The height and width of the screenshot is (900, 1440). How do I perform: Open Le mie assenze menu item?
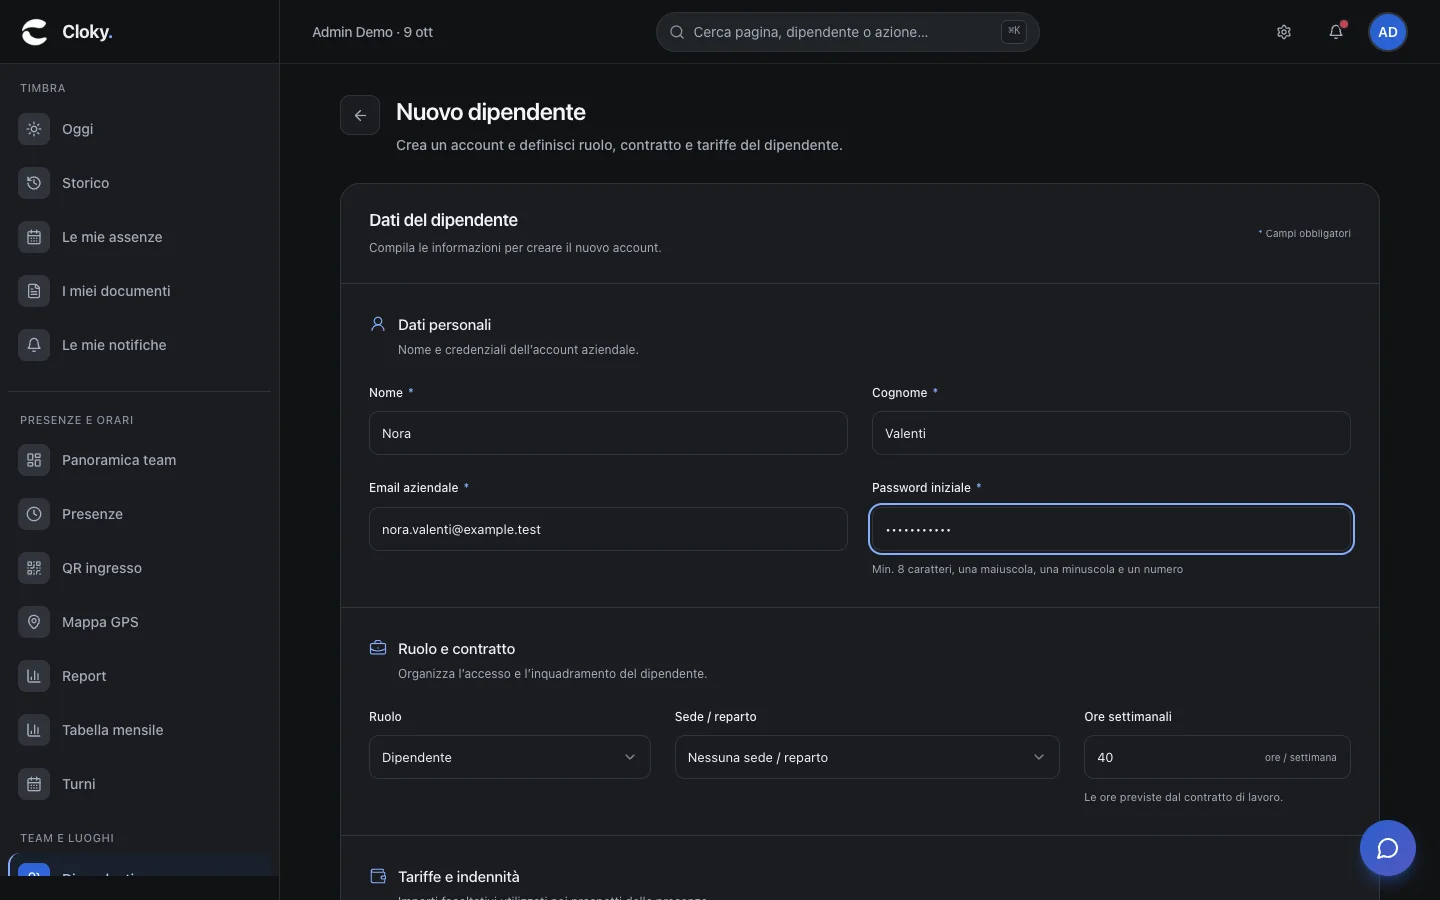pos(140,237)
